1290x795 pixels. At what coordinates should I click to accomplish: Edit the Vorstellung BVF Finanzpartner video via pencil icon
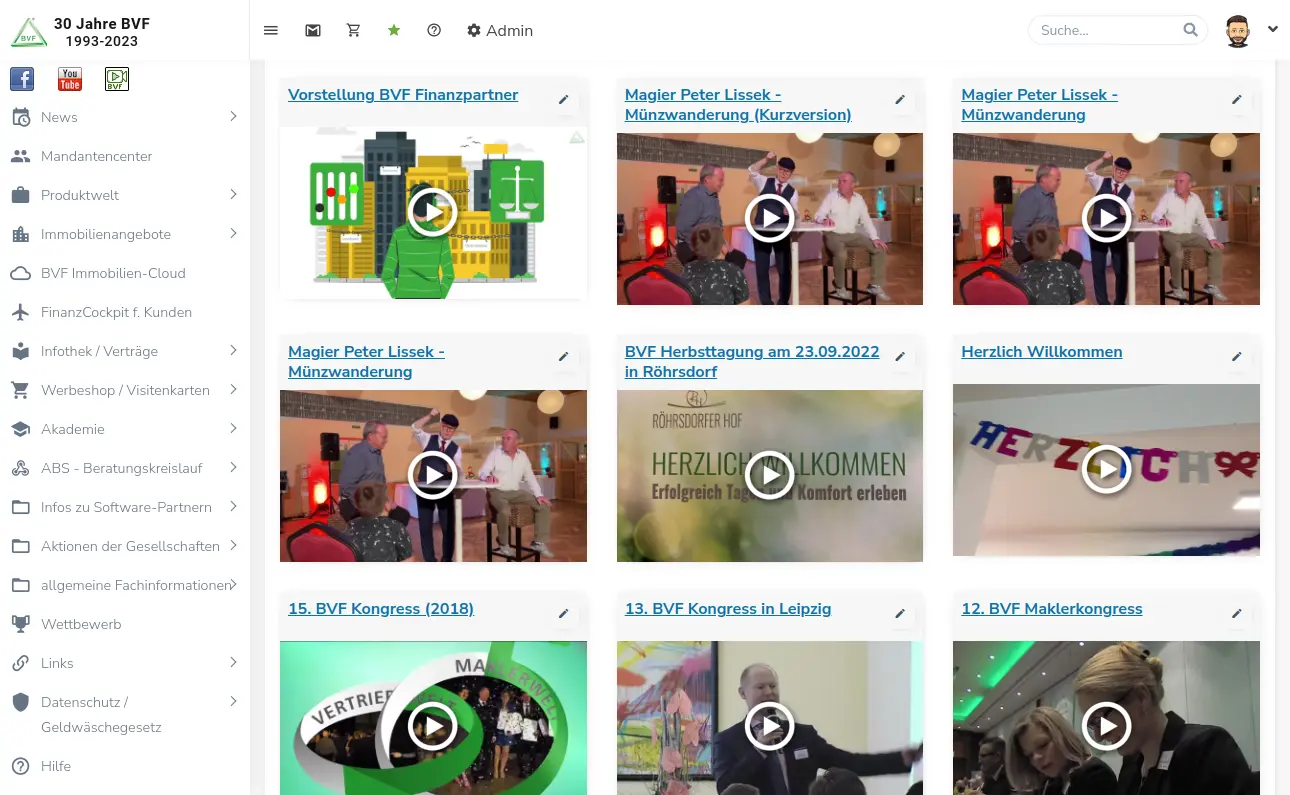point(563,100)
